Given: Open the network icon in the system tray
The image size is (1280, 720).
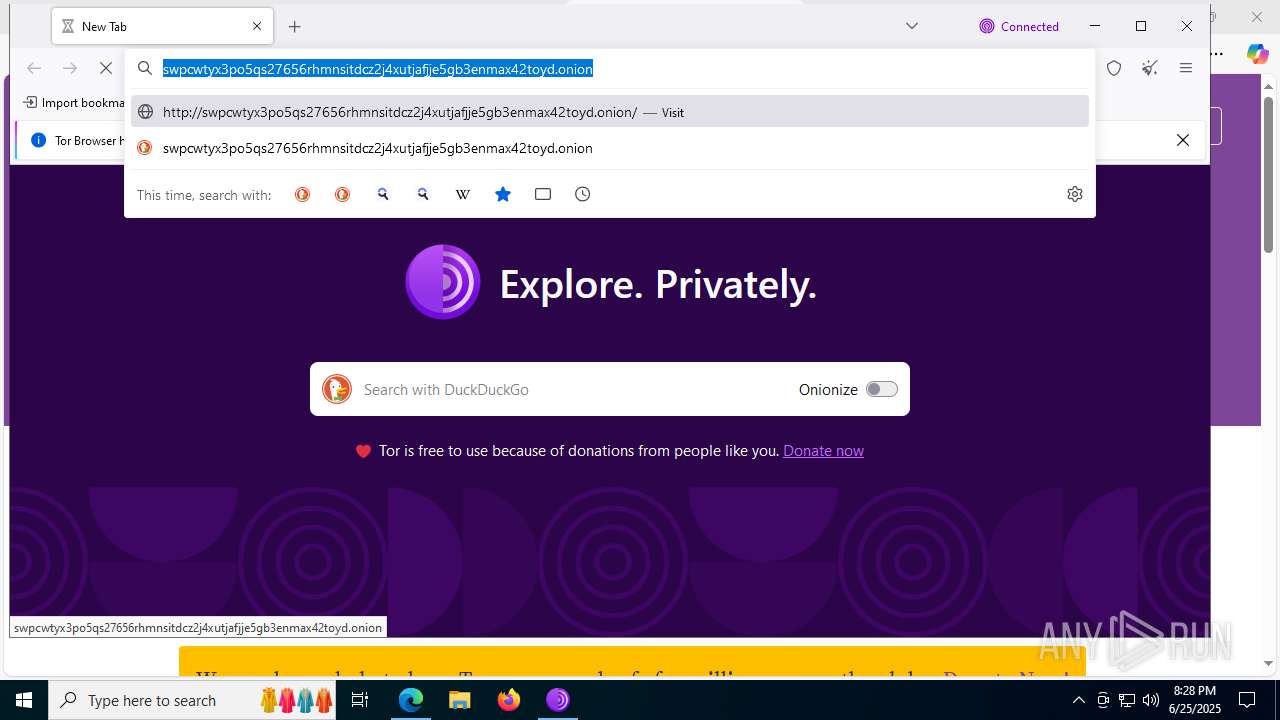Looking at the screenshot, I should pos(1127,700).
